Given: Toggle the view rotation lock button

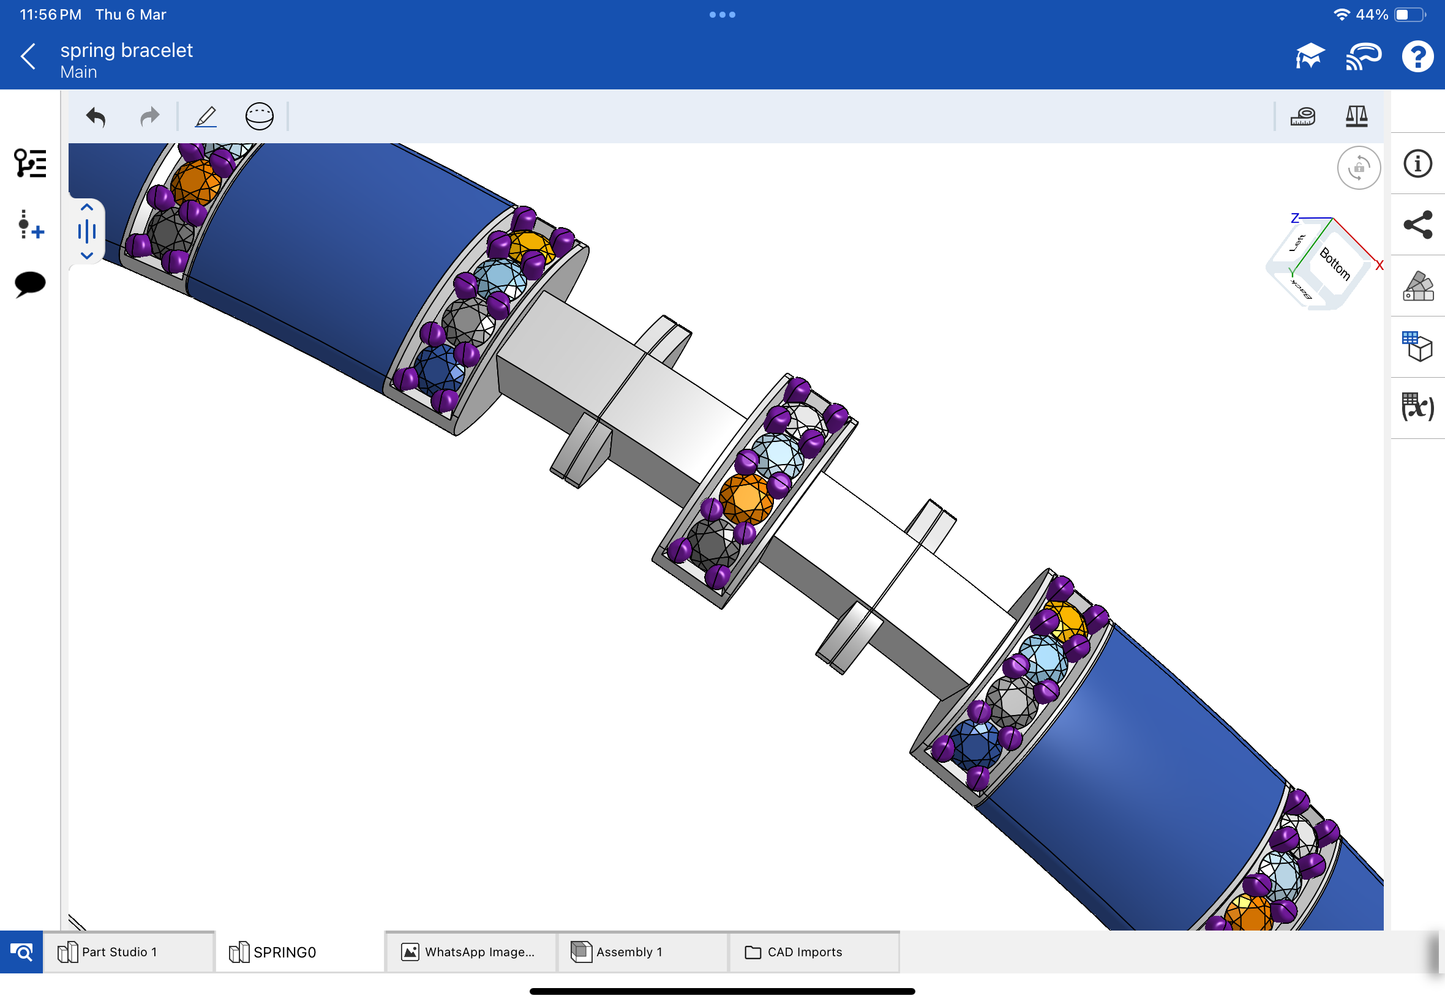Looking at the screenshot, I should point(1358,168).
